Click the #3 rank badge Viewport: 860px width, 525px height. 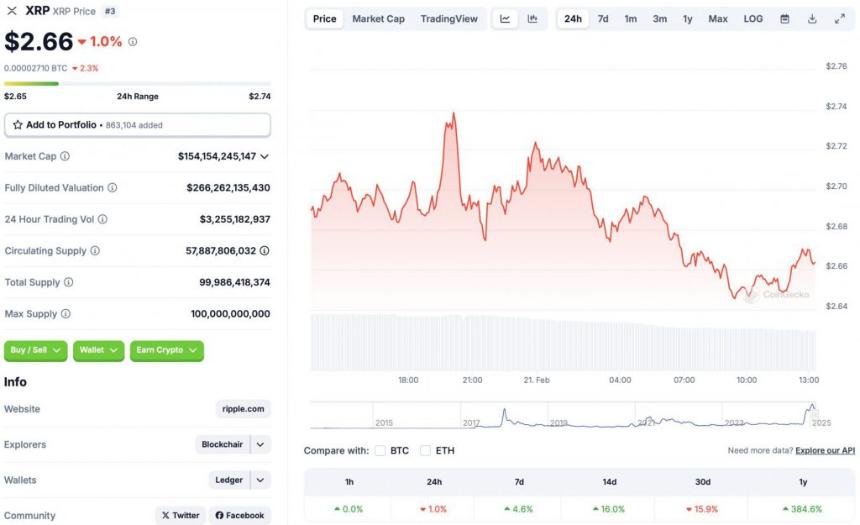coord(110,11)
